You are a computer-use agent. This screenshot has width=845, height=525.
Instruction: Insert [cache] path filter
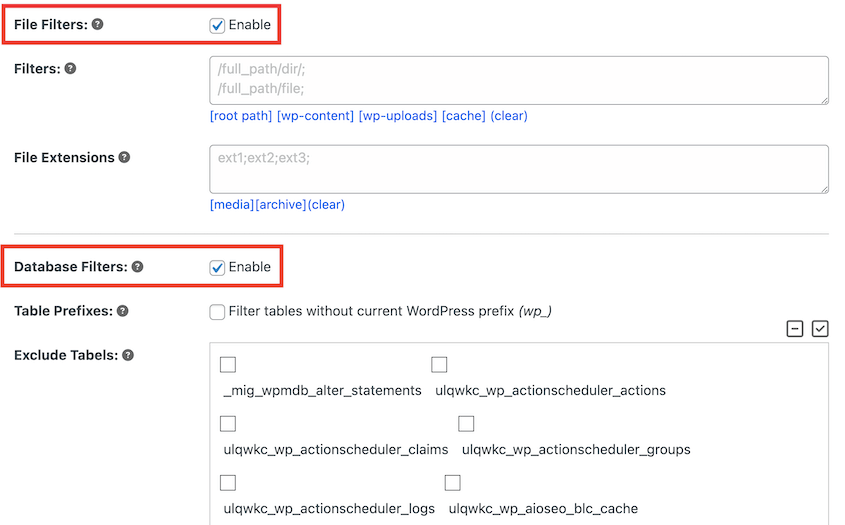coord(463,116)
